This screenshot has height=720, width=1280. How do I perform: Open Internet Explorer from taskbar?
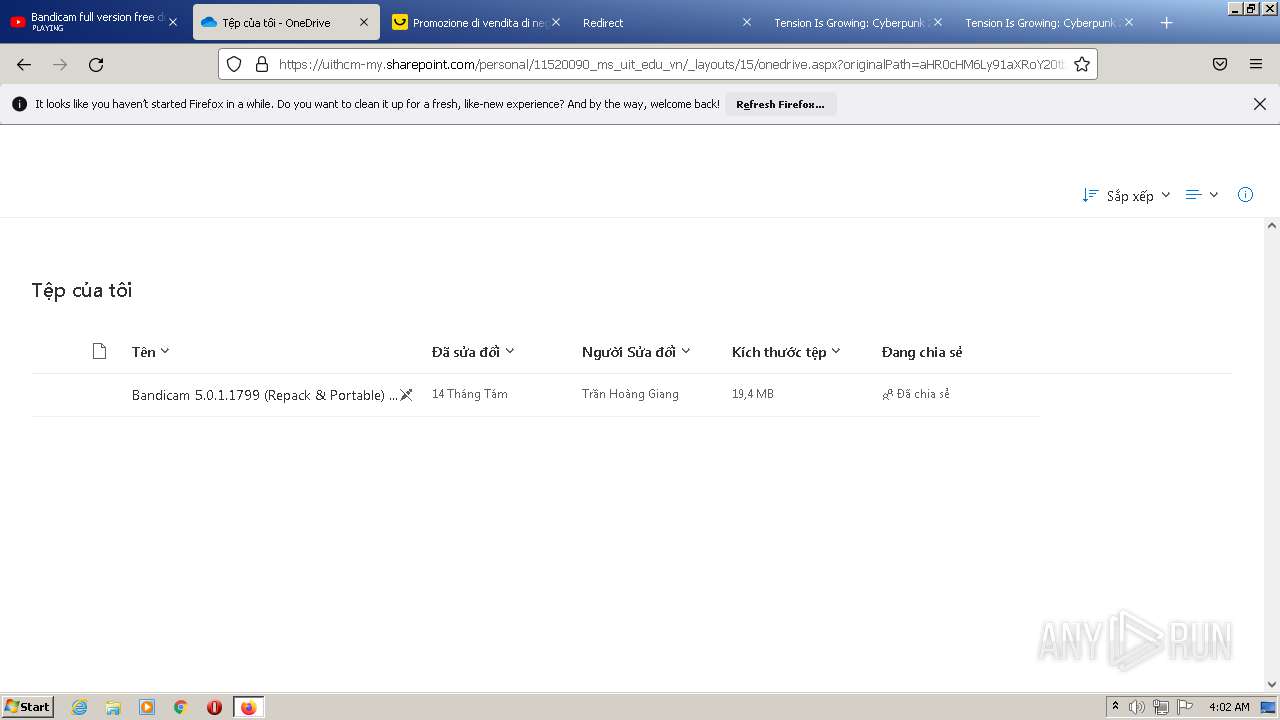click(80, 707)
